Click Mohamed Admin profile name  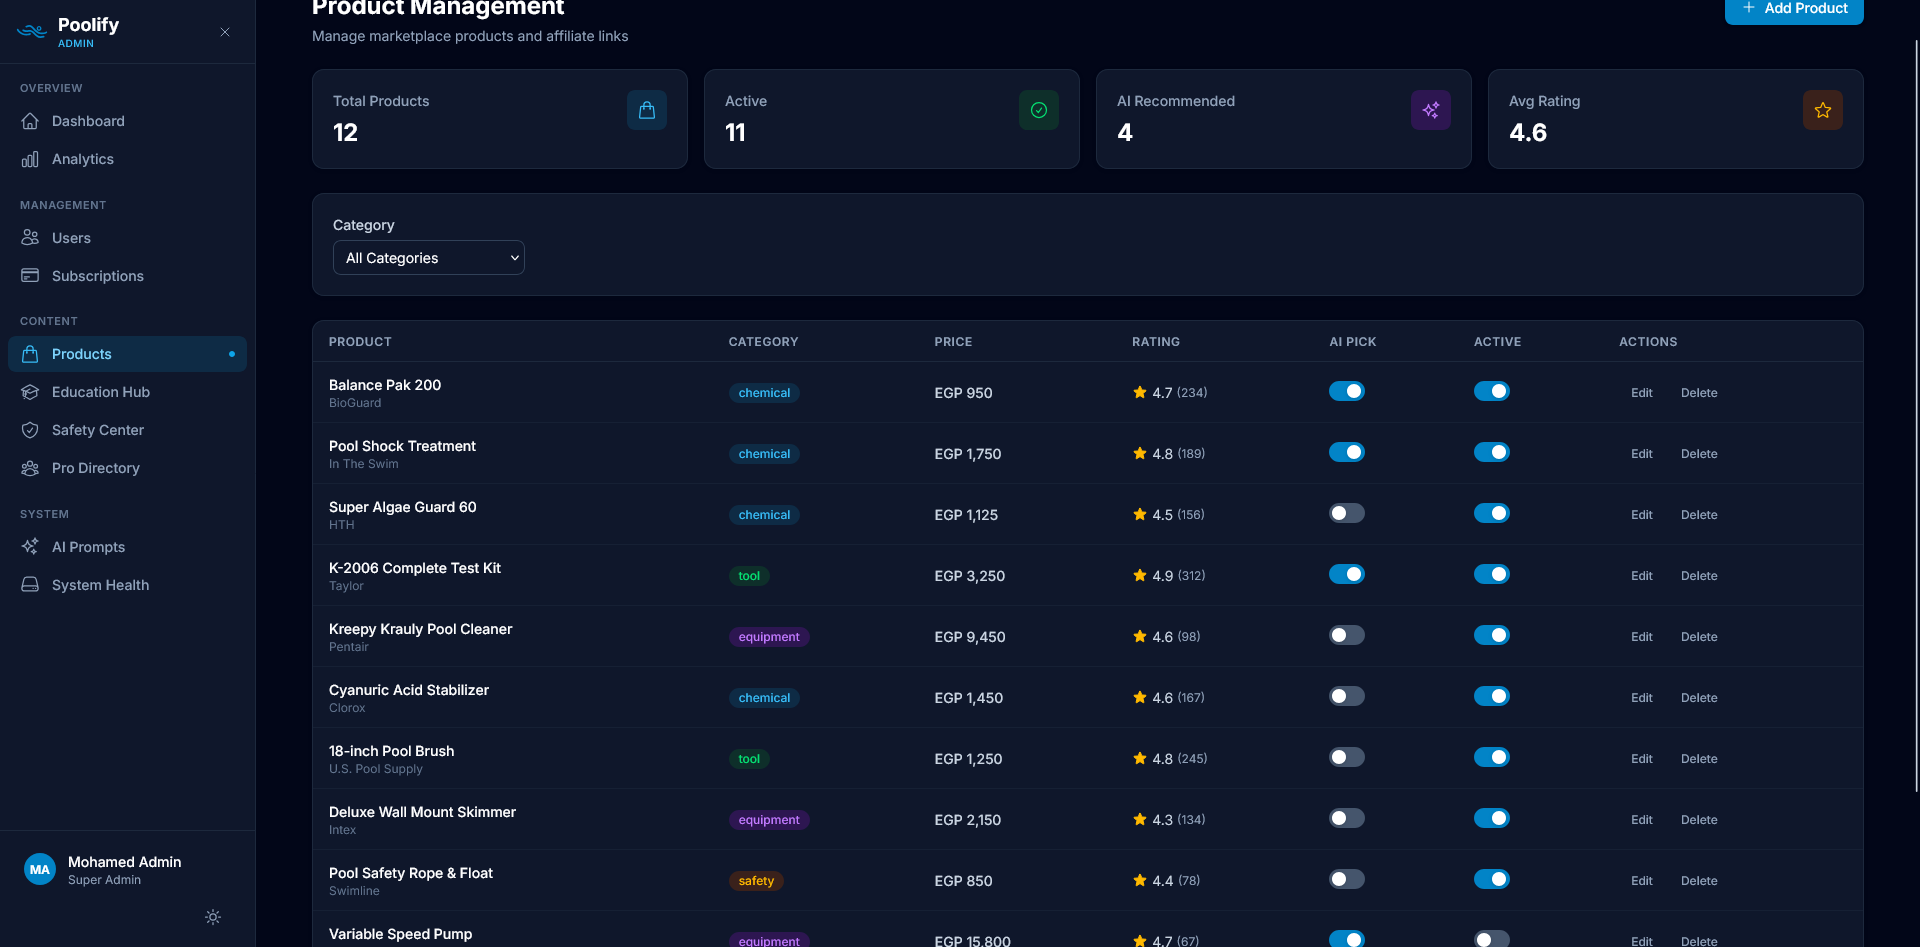point(125,862)
